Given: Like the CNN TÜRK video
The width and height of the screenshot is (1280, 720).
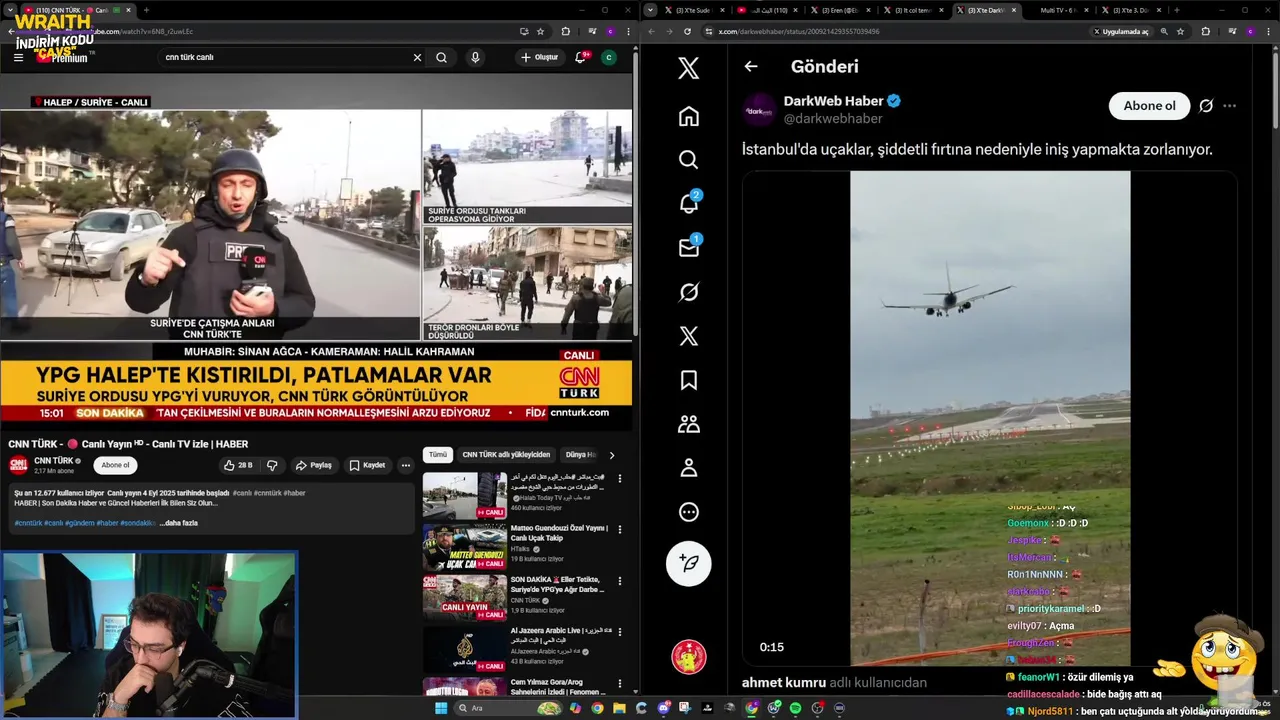Looking at the screenshot, I should (x=238, y=465).
